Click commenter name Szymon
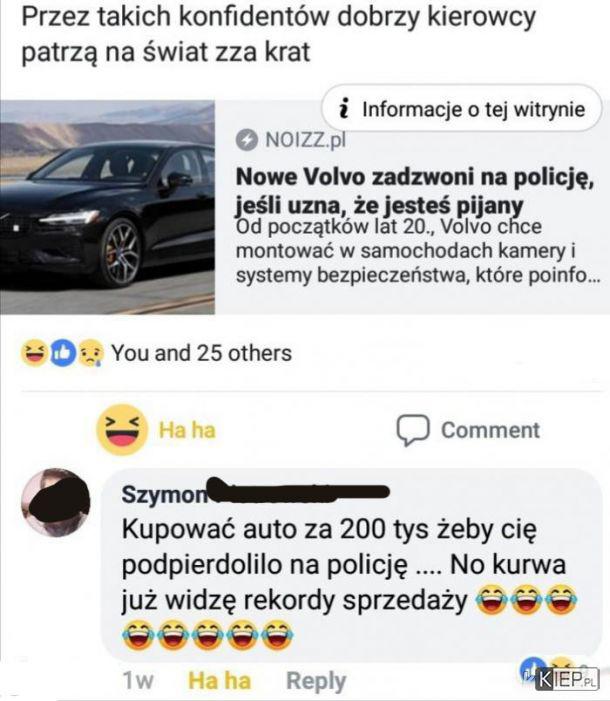 pos(164,494)
